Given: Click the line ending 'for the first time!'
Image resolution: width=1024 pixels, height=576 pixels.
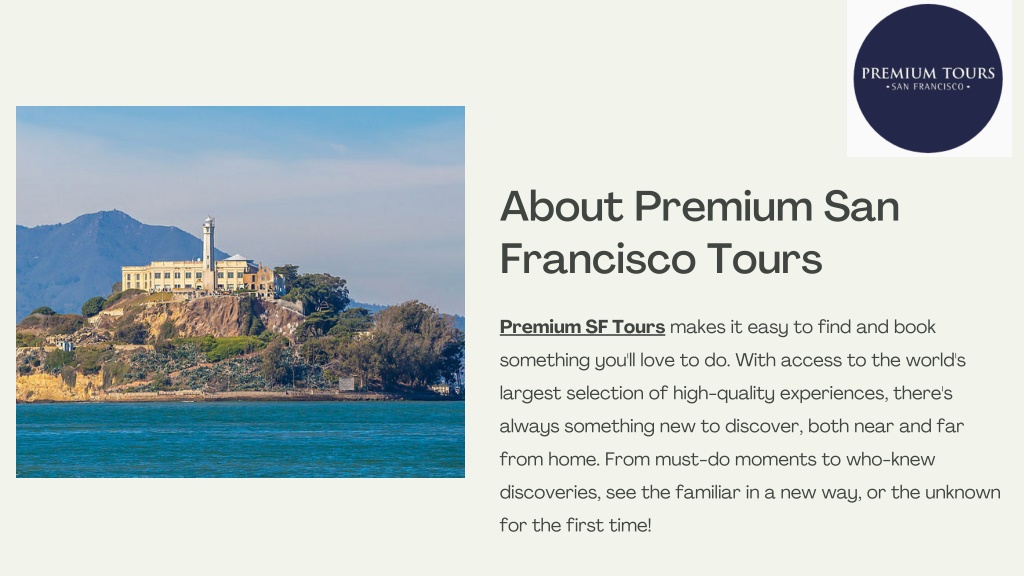Looking at the screenshot, I should 575,525.
